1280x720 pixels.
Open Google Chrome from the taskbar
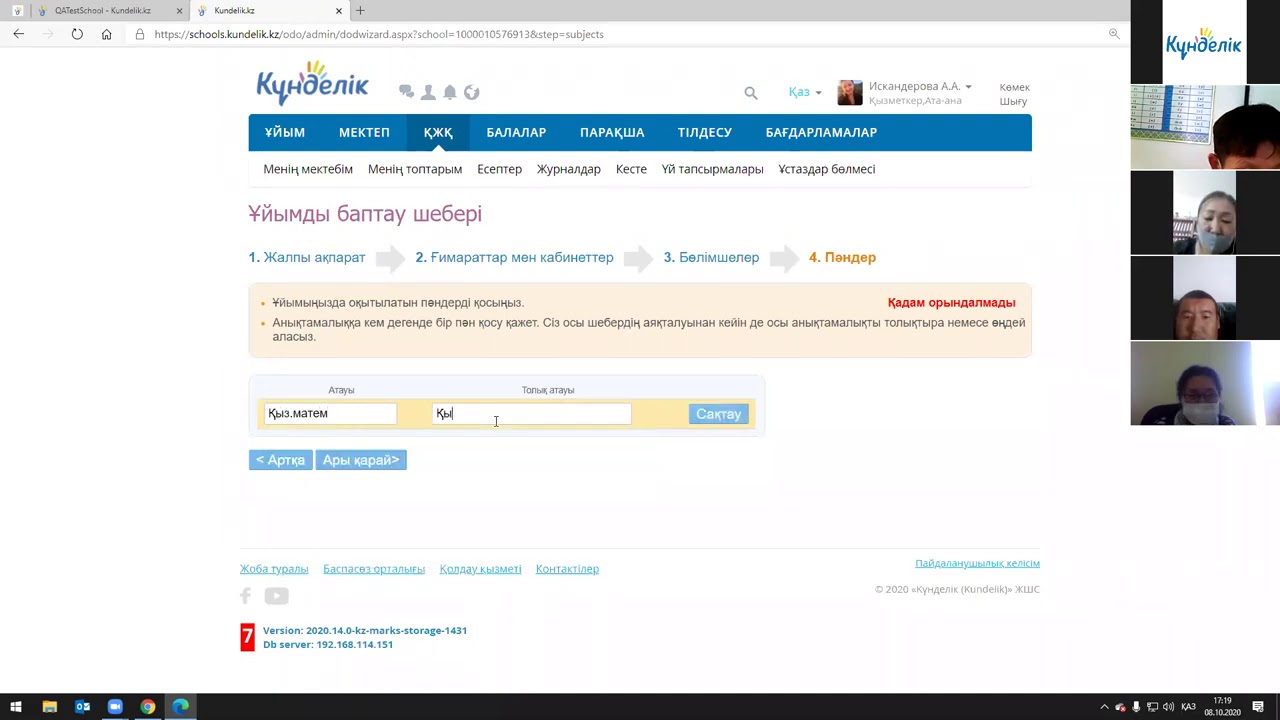tap(148, 707)
